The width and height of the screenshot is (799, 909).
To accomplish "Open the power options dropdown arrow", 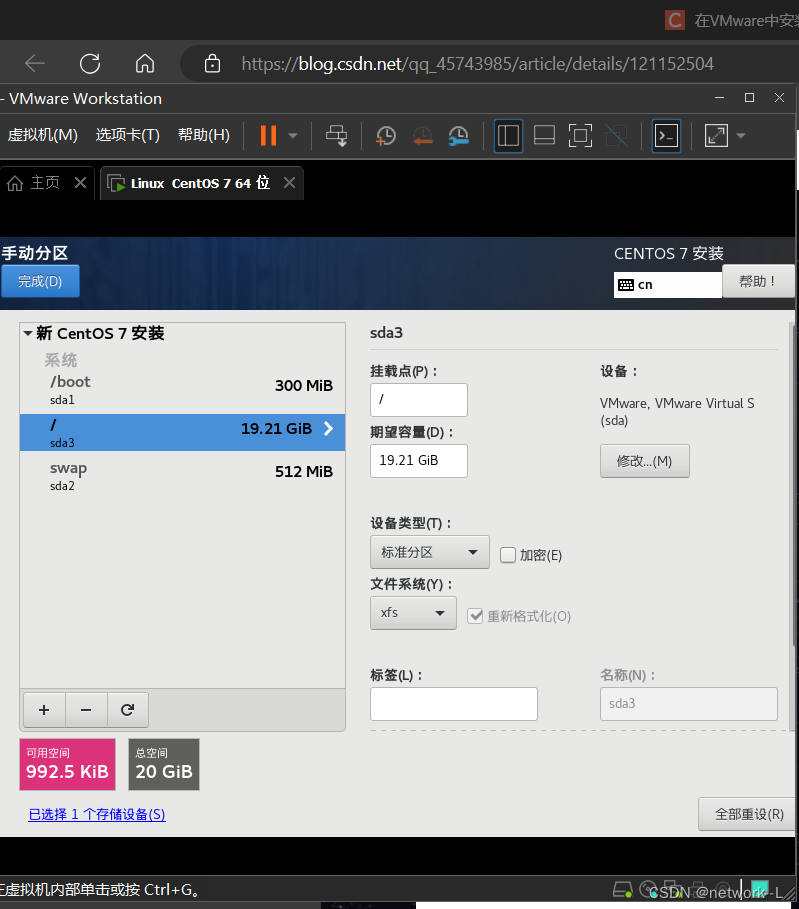I will [x=293, y=136].
